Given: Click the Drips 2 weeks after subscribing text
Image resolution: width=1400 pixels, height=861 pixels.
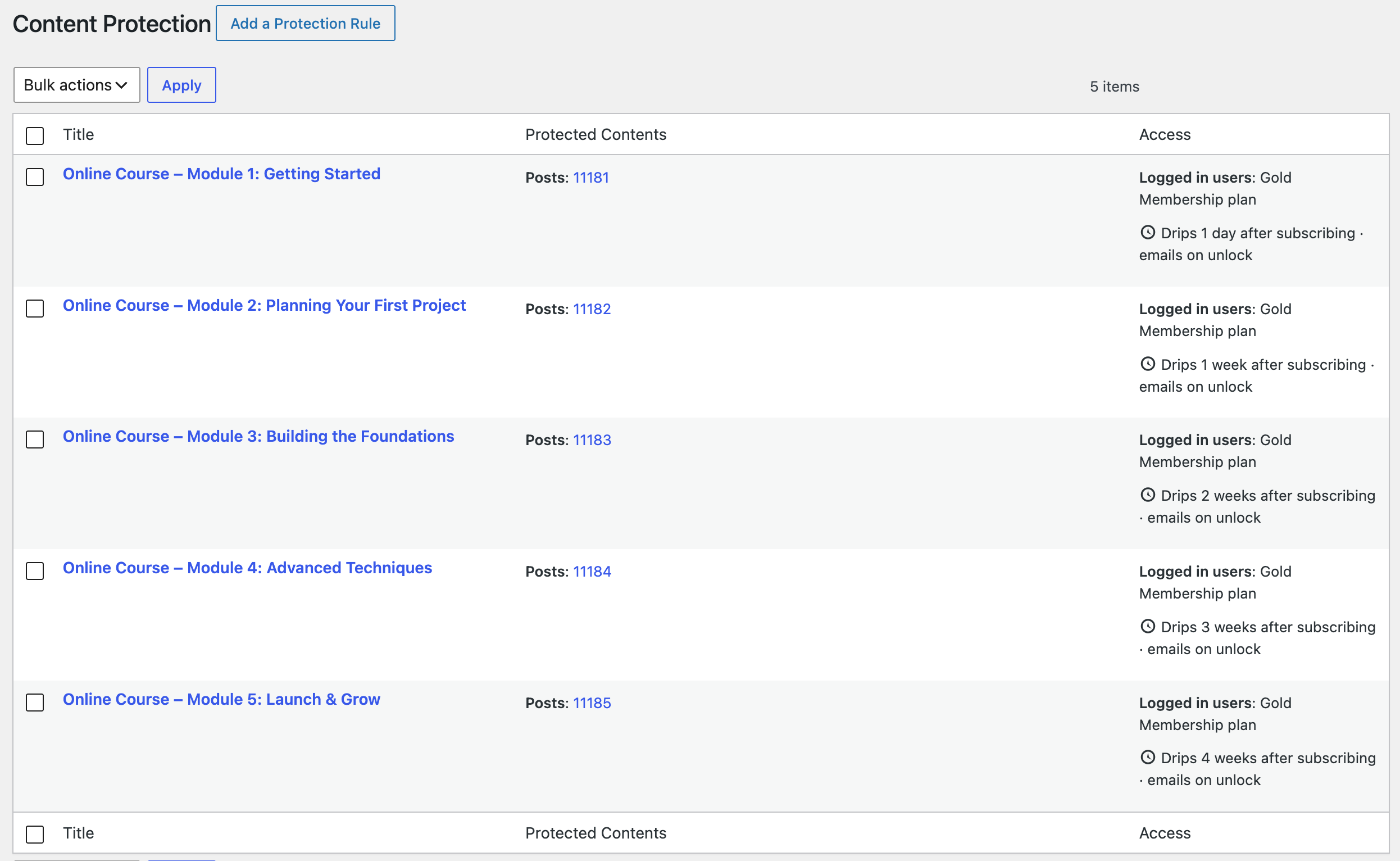Looking at the screenshot, I should click(x=1268, y=496).
